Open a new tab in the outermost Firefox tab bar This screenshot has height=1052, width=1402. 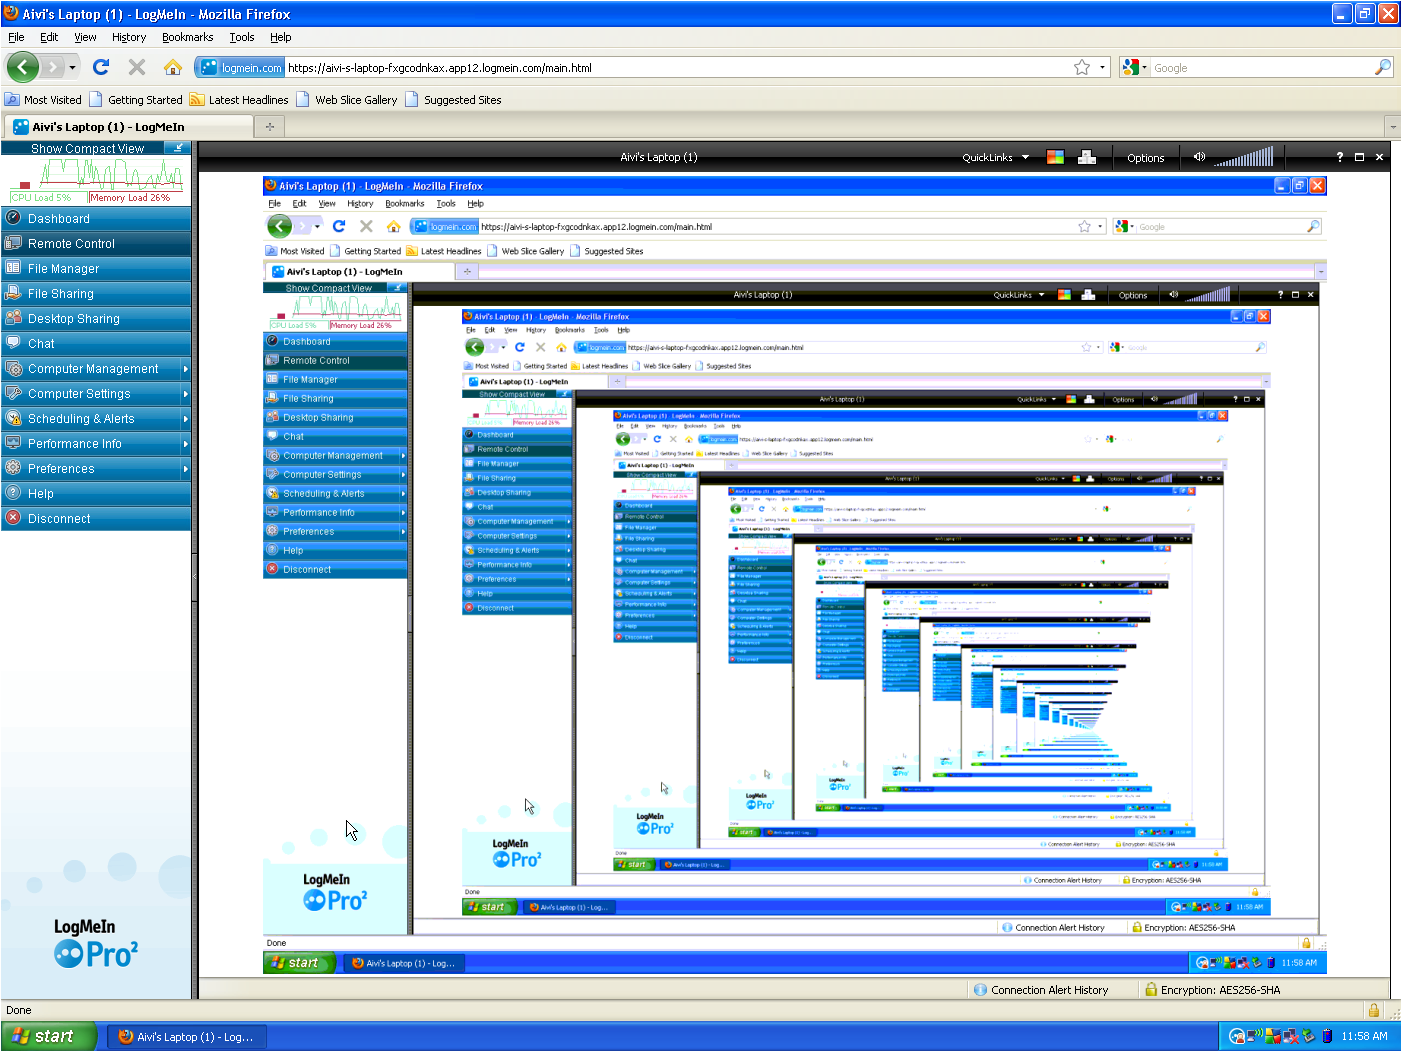(x=269, y=127)
